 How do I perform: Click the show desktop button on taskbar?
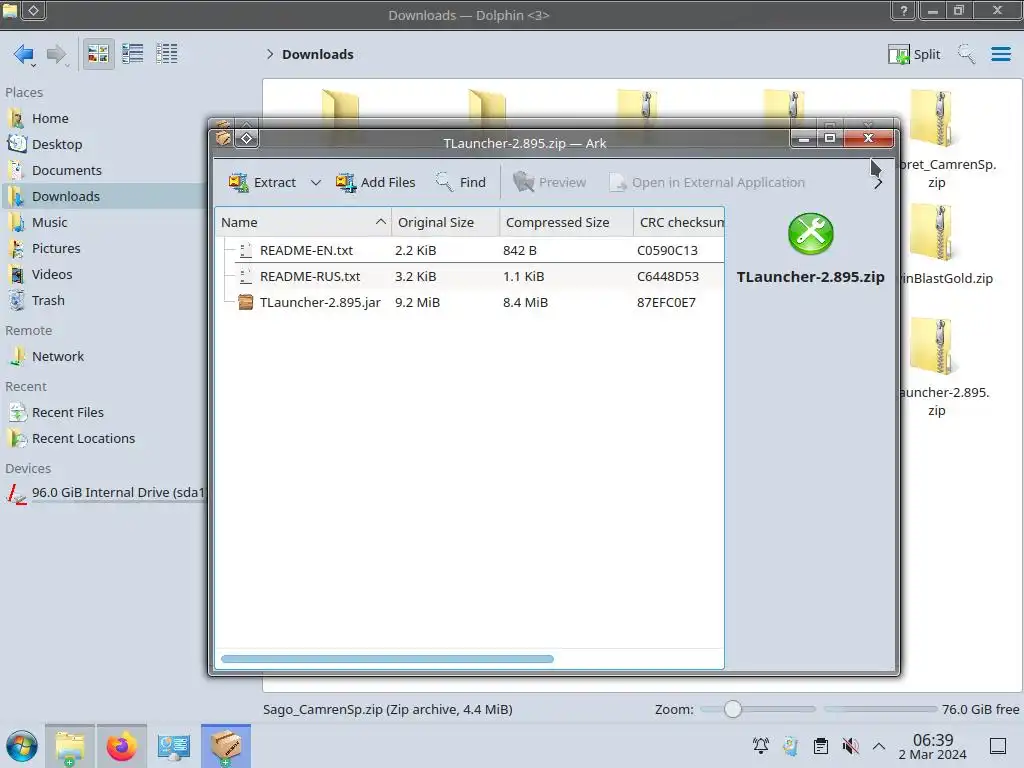click(998, 746)
